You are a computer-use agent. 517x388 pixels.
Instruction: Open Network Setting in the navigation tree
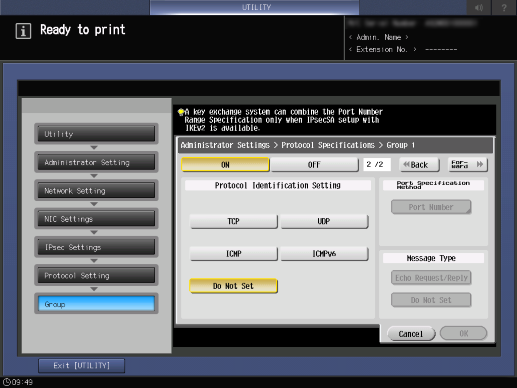click(96, 191)
